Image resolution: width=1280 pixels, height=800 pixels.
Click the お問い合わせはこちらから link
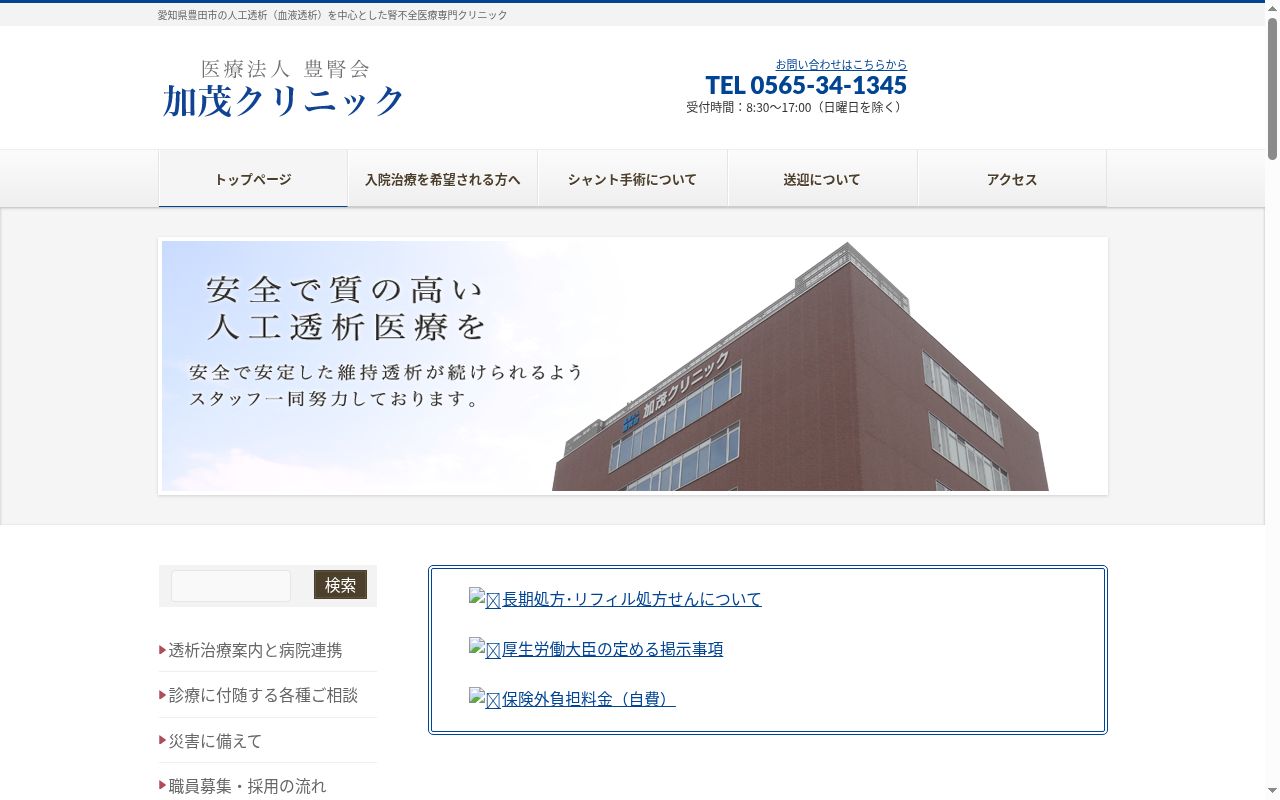(x=841, y=64)
